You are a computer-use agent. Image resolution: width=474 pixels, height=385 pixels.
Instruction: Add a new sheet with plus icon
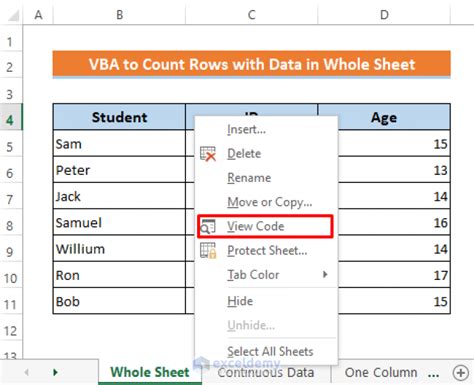pyautogui.click(x=461, y=372)
